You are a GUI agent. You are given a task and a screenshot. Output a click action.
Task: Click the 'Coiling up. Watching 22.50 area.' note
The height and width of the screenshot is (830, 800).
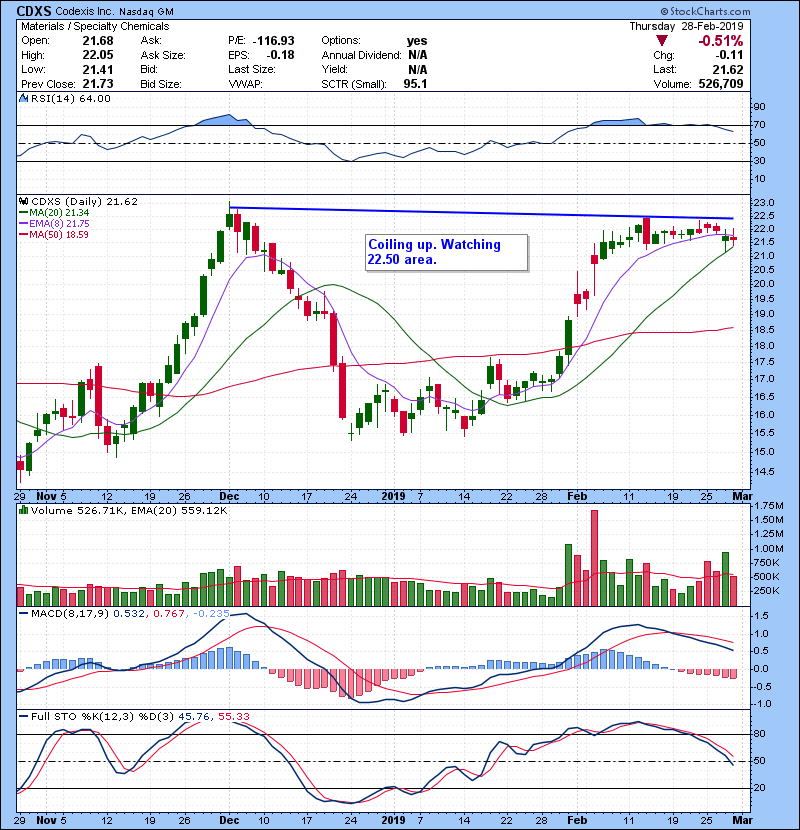pyautogui.click(x=446, y=252)
